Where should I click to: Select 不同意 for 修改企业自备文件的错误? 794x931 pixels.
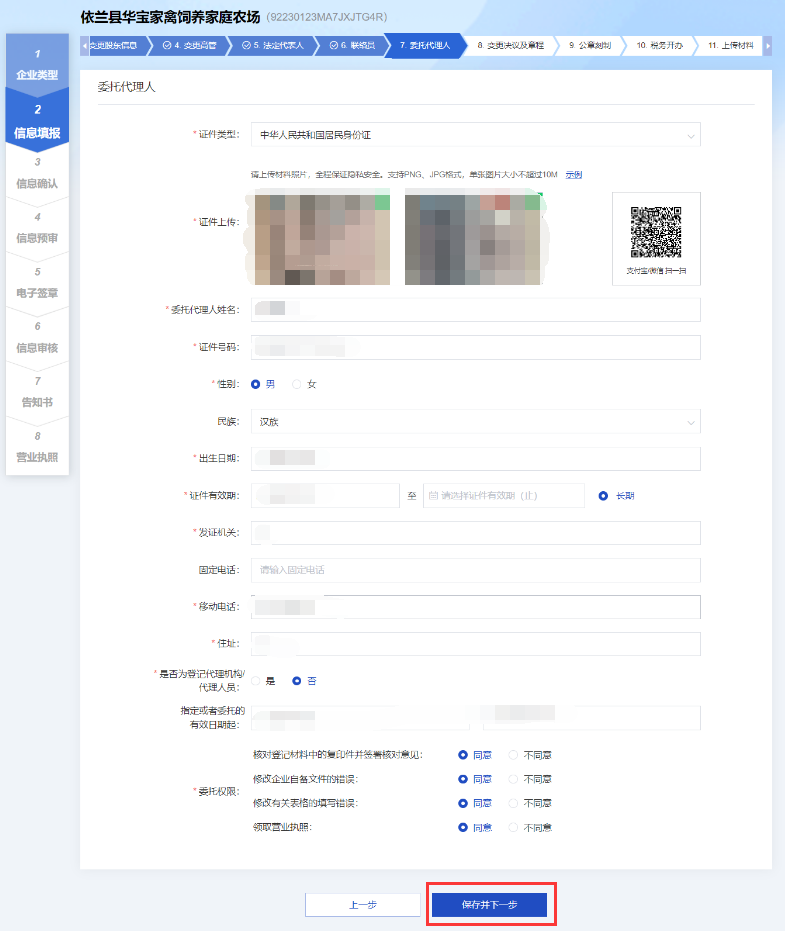click(514, 779)
